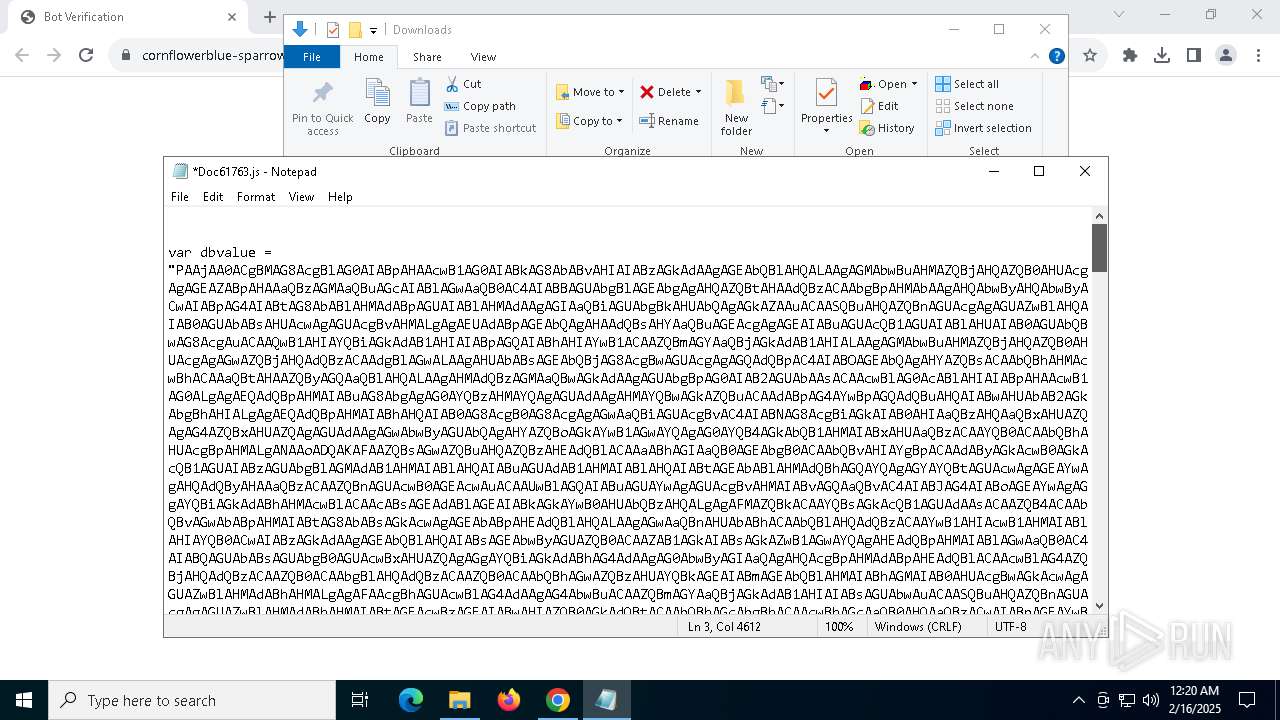The height and width of the screenshot is (720, 1280).
Task: Open the Move to dropdown
Action: click(x=590, y=92)
